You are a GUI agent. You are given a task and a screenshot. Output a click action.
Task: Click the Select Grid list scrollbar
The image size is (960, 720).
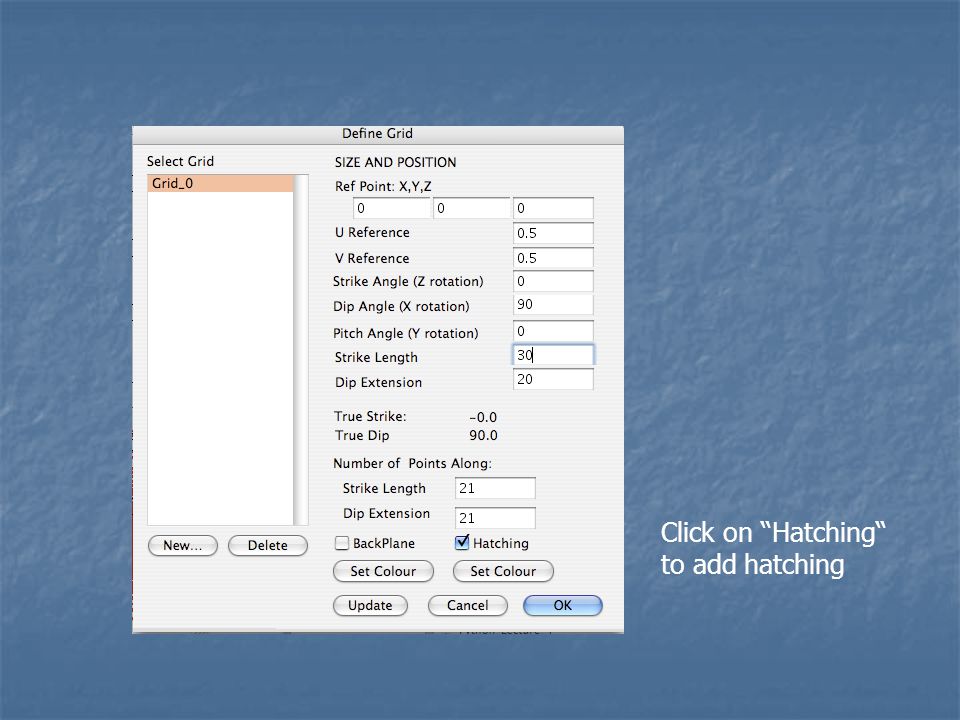click(301, 350)
